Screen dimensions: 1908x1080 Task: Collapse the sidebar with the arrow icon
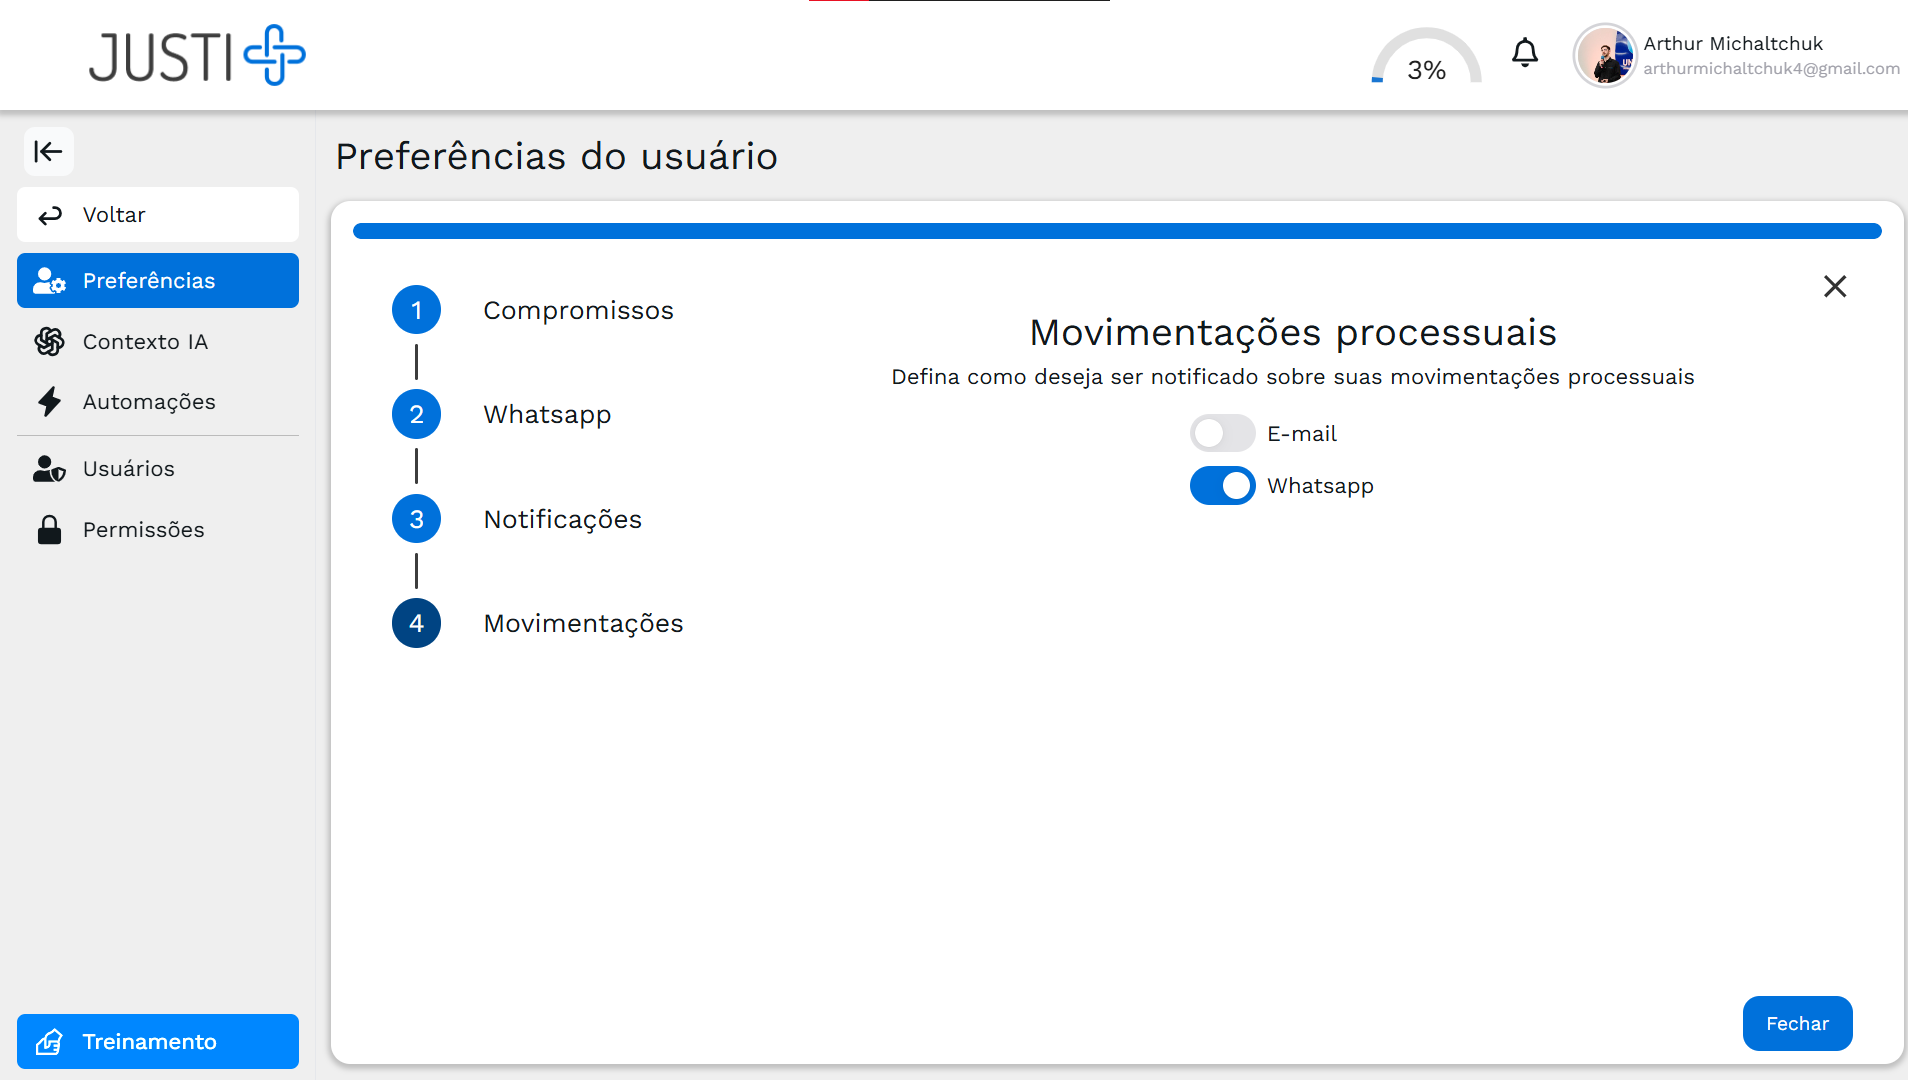pyautogui.click(x=49, y=151)
